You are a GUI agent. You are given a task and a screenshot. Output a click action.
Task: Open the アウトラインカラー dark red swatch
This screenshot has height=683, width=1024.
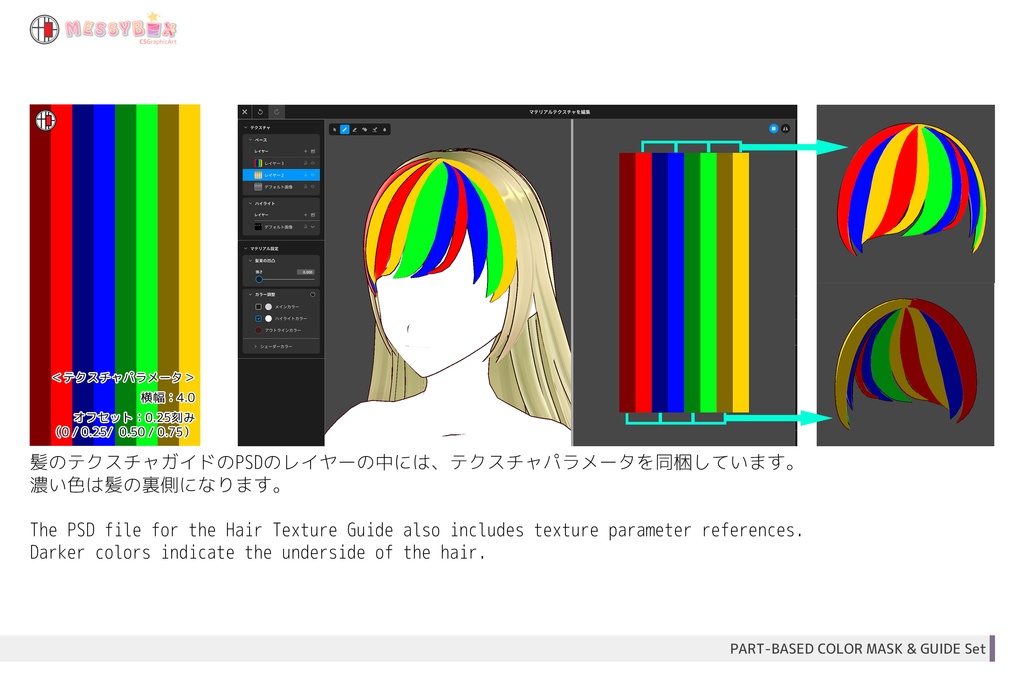pos(259,330)
